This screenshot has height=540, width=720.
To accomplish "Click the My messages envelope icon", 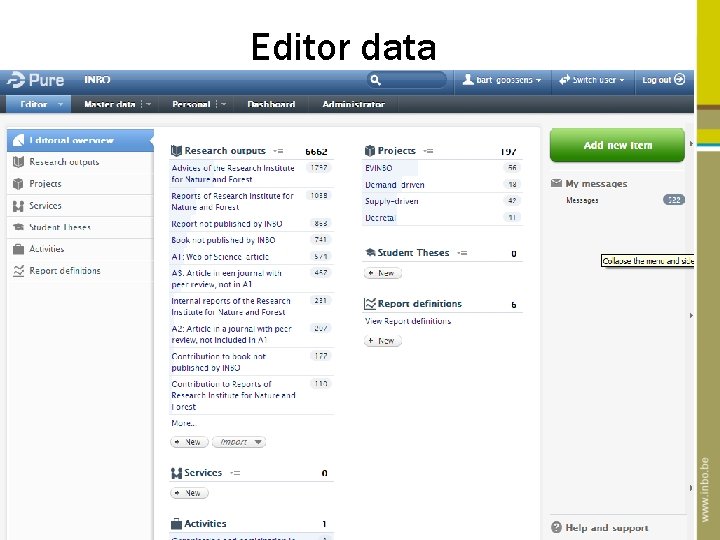I will coord(556,183).
